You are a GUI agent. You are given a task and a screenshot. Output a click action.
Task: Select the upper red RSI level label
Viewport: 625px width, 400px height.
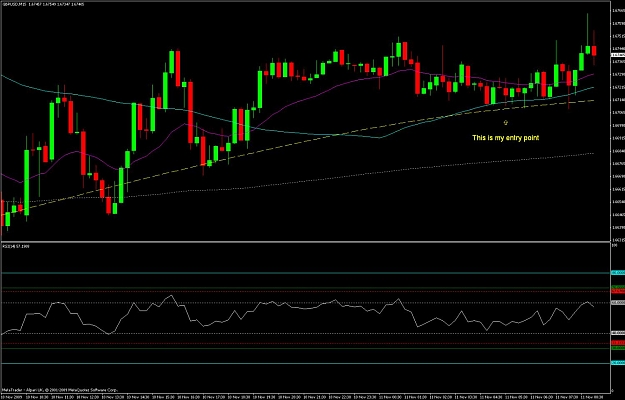pos(618,291)
